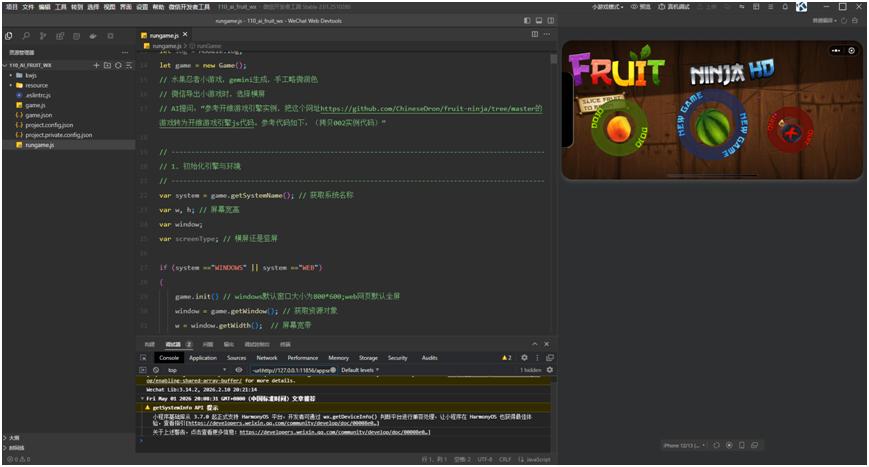
Task: Click the simulator capsule close target icon
Action: 852,50
